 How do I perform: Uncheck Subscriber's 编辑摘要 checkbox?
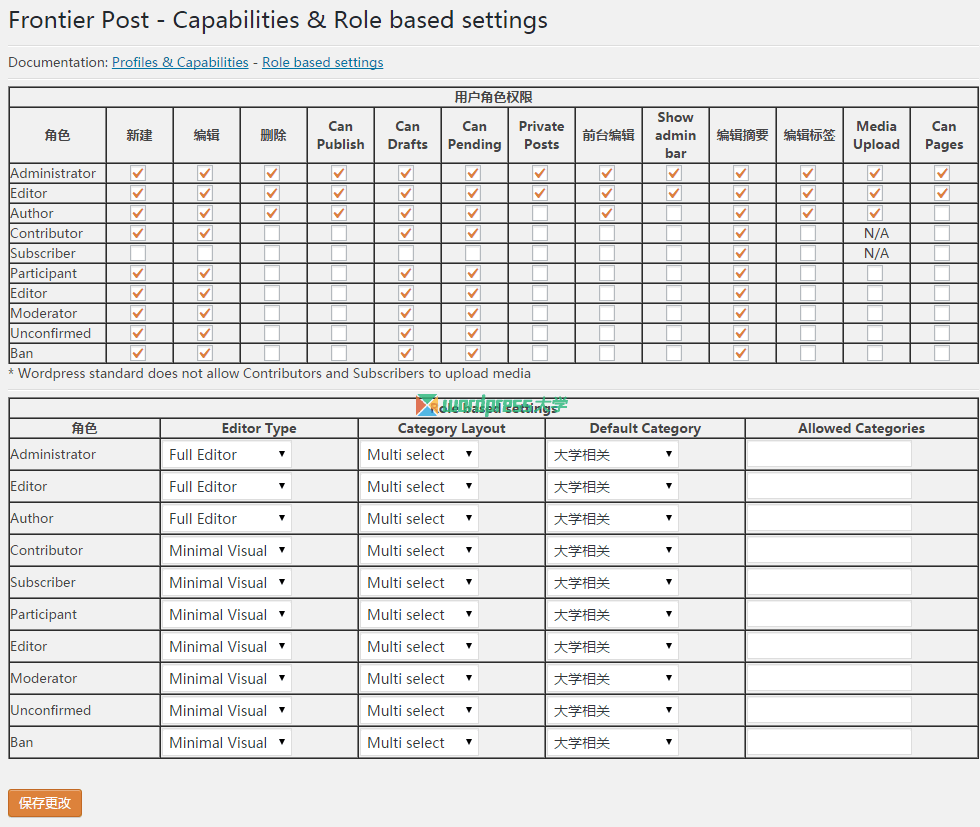(x=741, y=253)
